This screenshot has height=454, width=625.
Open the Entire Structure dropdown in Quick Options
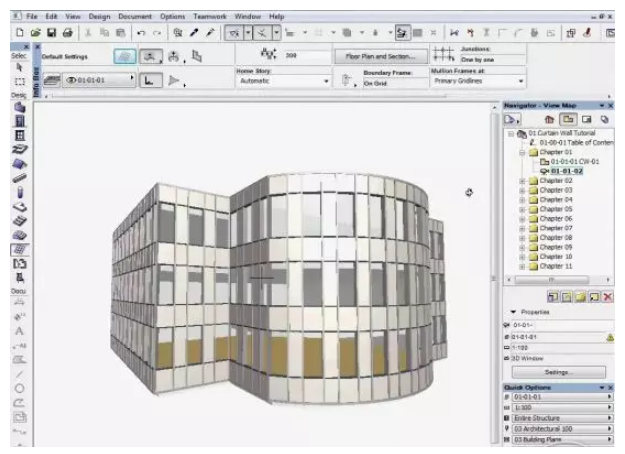[x=562, y=418]
